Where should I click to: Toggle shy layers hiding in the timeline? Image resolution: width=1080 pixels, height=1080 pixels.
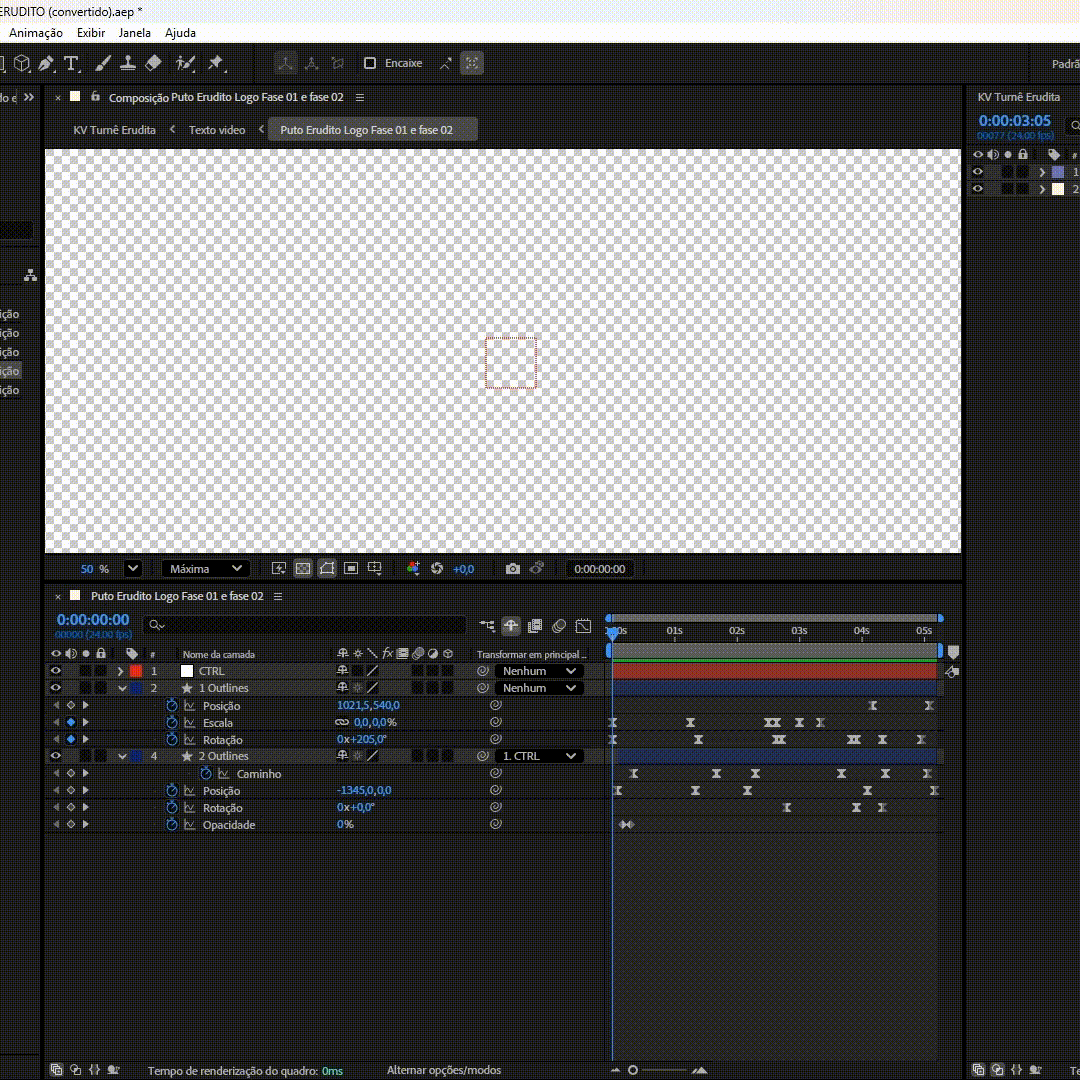(x=510, y=625)
